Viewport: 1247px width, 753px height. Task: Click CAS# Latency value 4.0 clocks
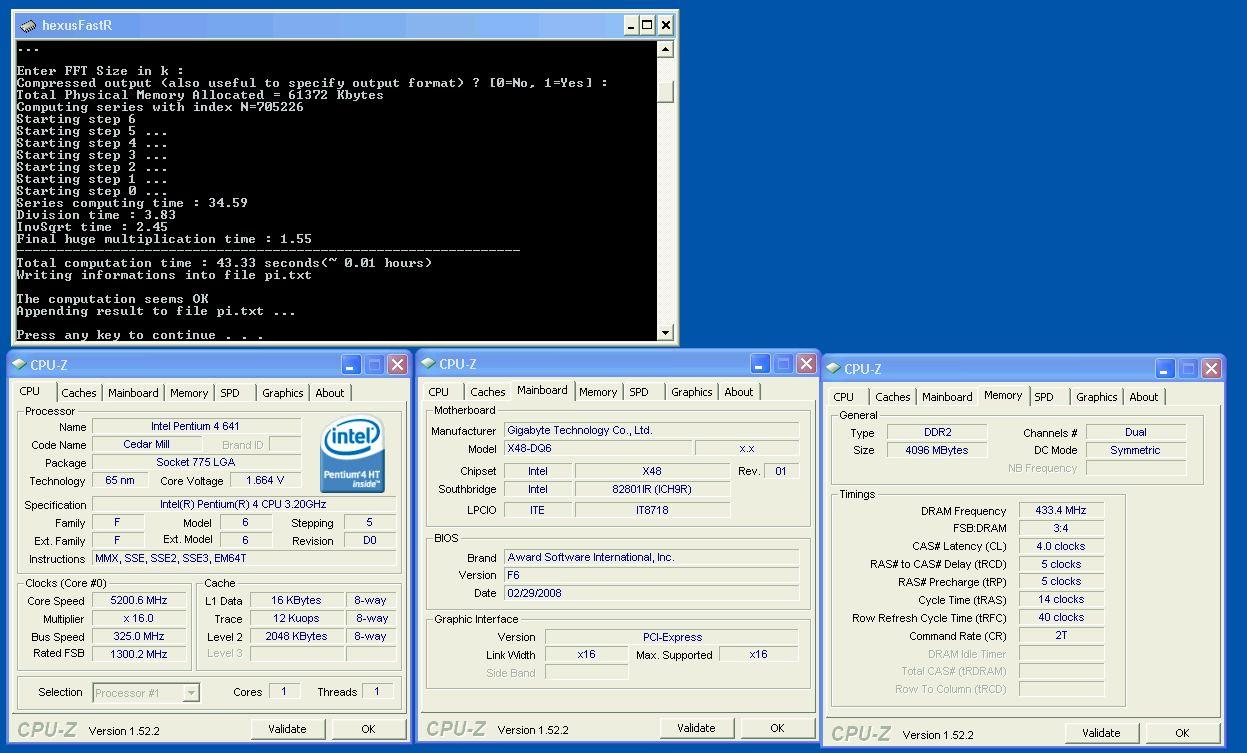[1061, 546]
